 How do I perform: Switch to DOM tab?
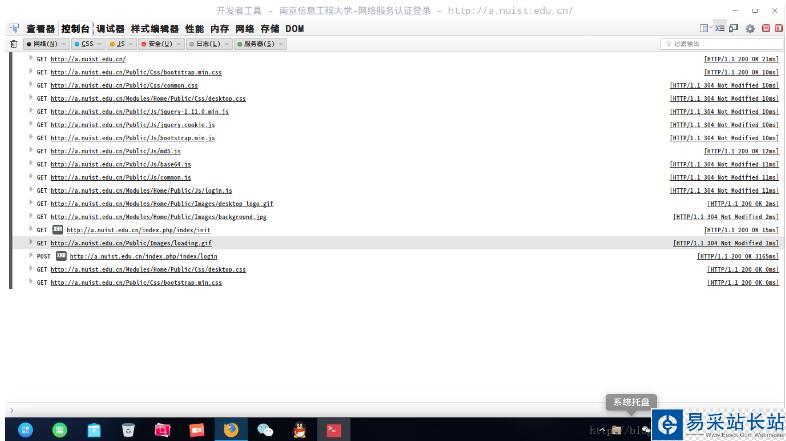295,29
